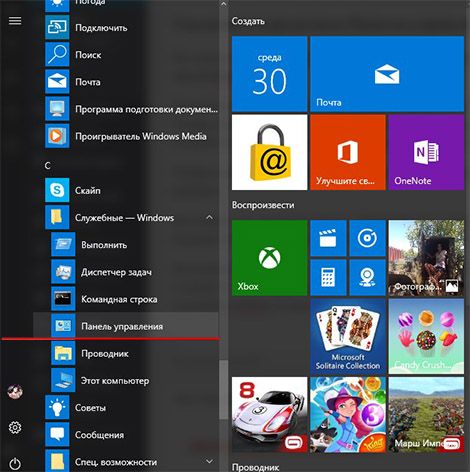
Task: Open the Movies & TV small tile
Action: (328, 238)
